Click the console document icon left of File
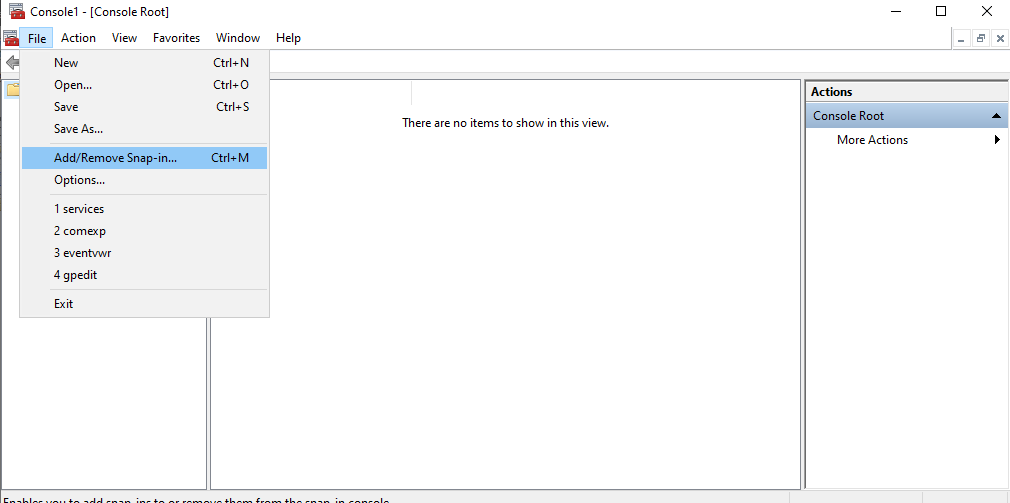The width and height of the screenshot is (1010, 503). pos(11,38)
